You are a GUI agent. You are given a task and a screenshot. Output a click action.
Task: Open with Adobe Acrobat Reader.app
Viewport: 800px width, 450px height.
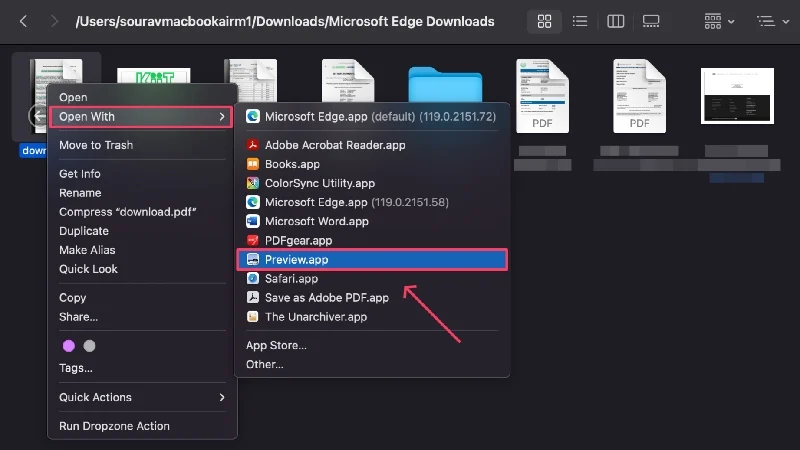click(334, 145)
